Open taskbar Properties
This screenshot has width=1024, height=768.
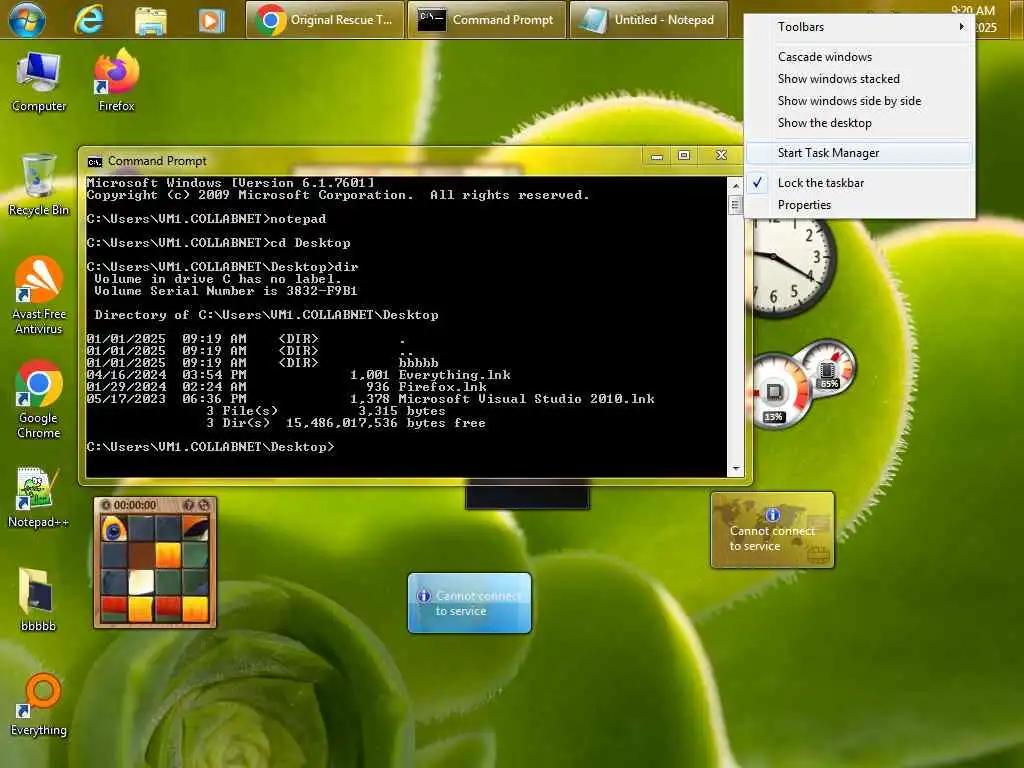pyautogui.click(x=860, y=205)
